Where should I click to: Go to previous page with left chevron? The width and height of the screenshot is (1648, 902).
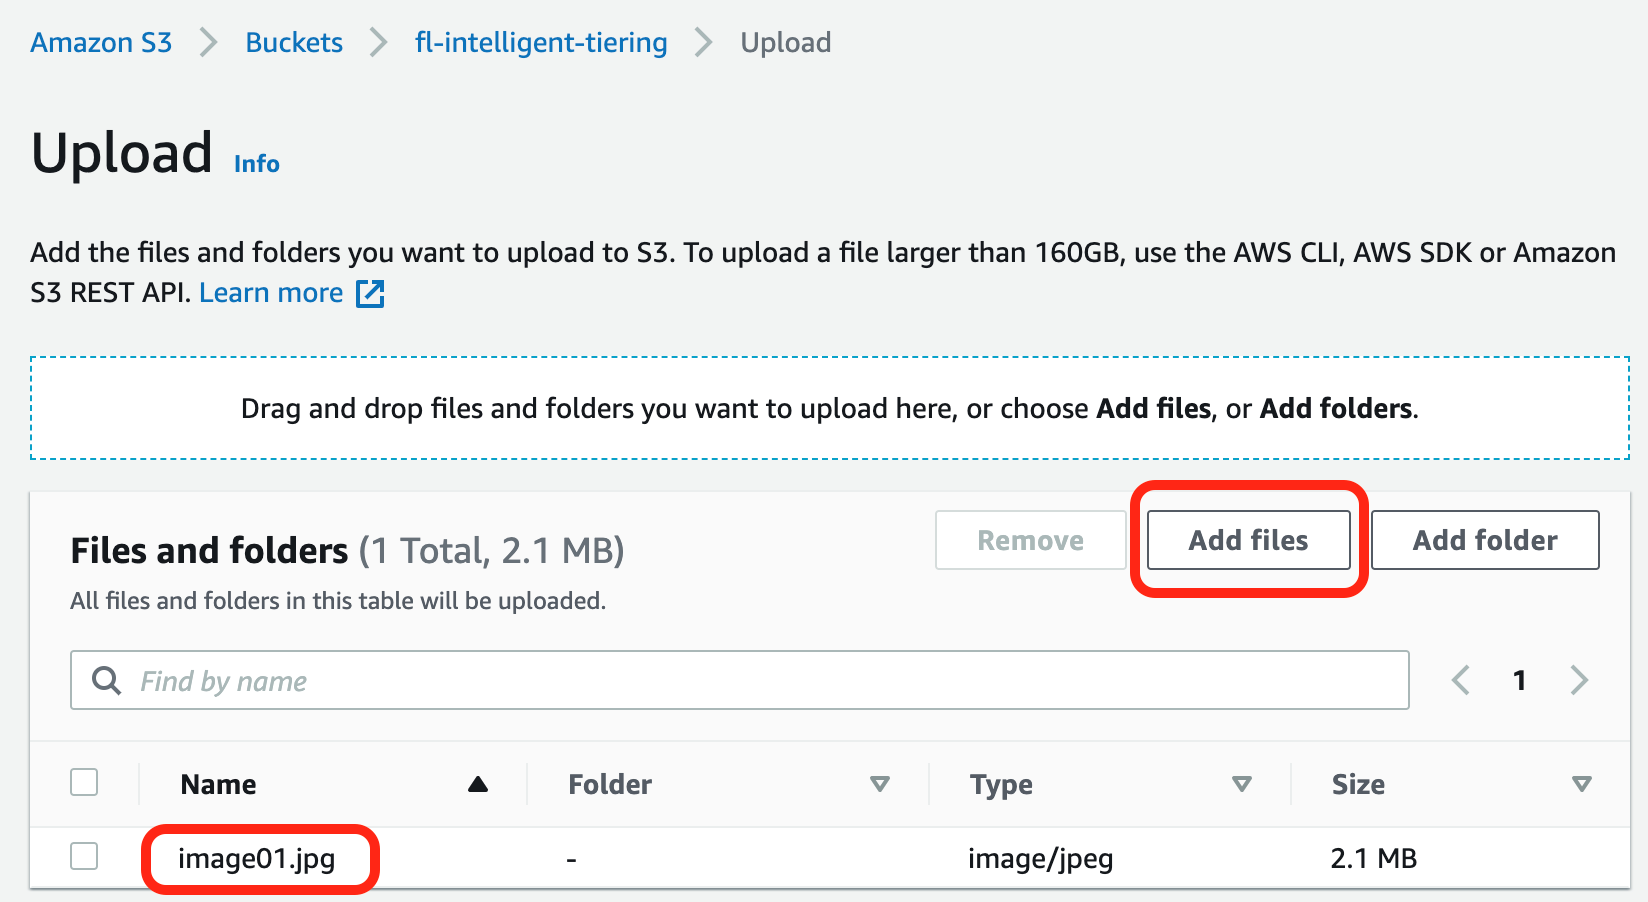point(1461,681)
